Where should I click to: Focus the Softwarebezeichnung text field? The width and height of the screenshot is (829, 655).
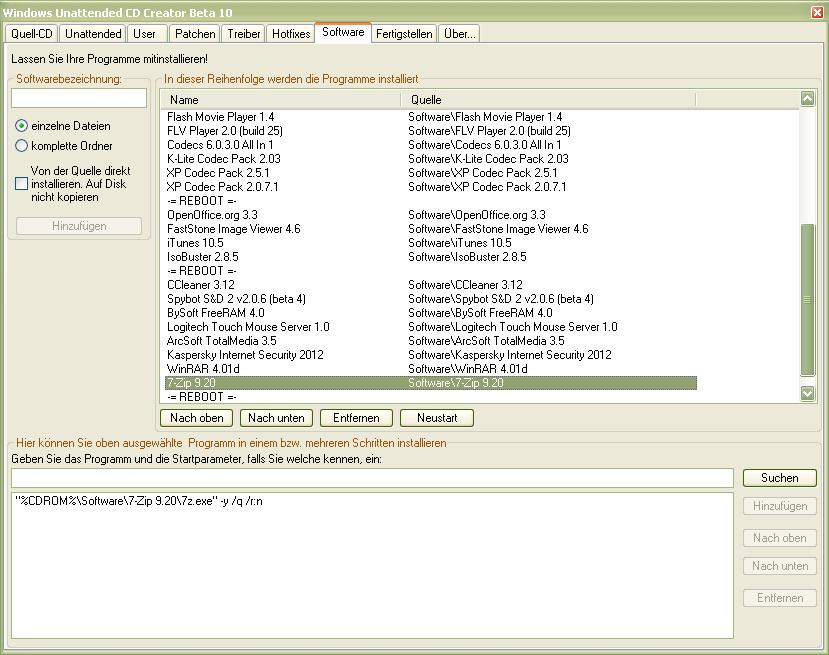(79, 98)
